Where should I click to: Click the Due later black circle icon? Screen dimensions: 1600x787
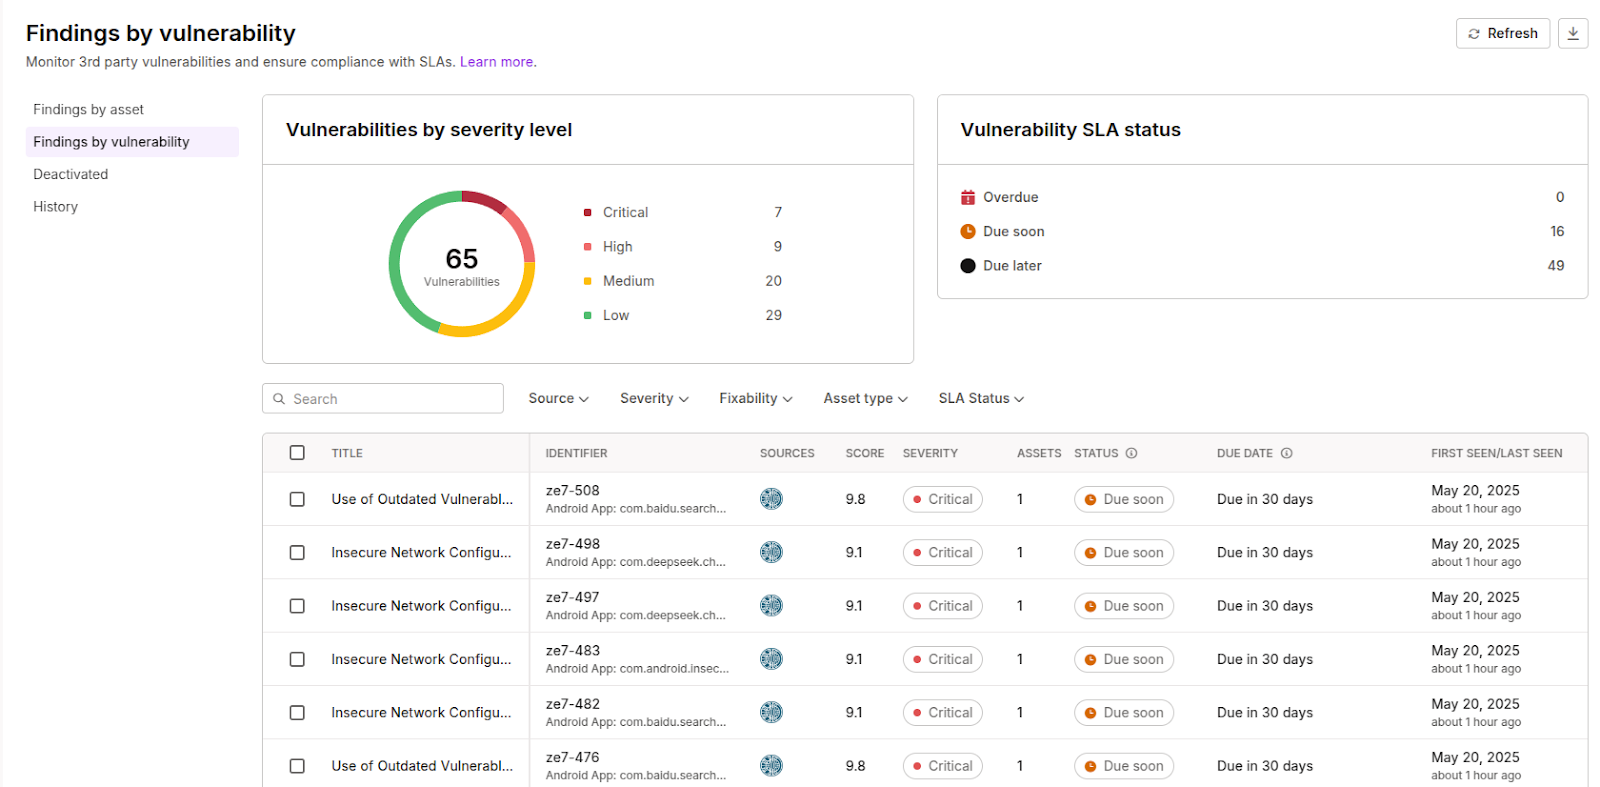[x=968, y=266]
